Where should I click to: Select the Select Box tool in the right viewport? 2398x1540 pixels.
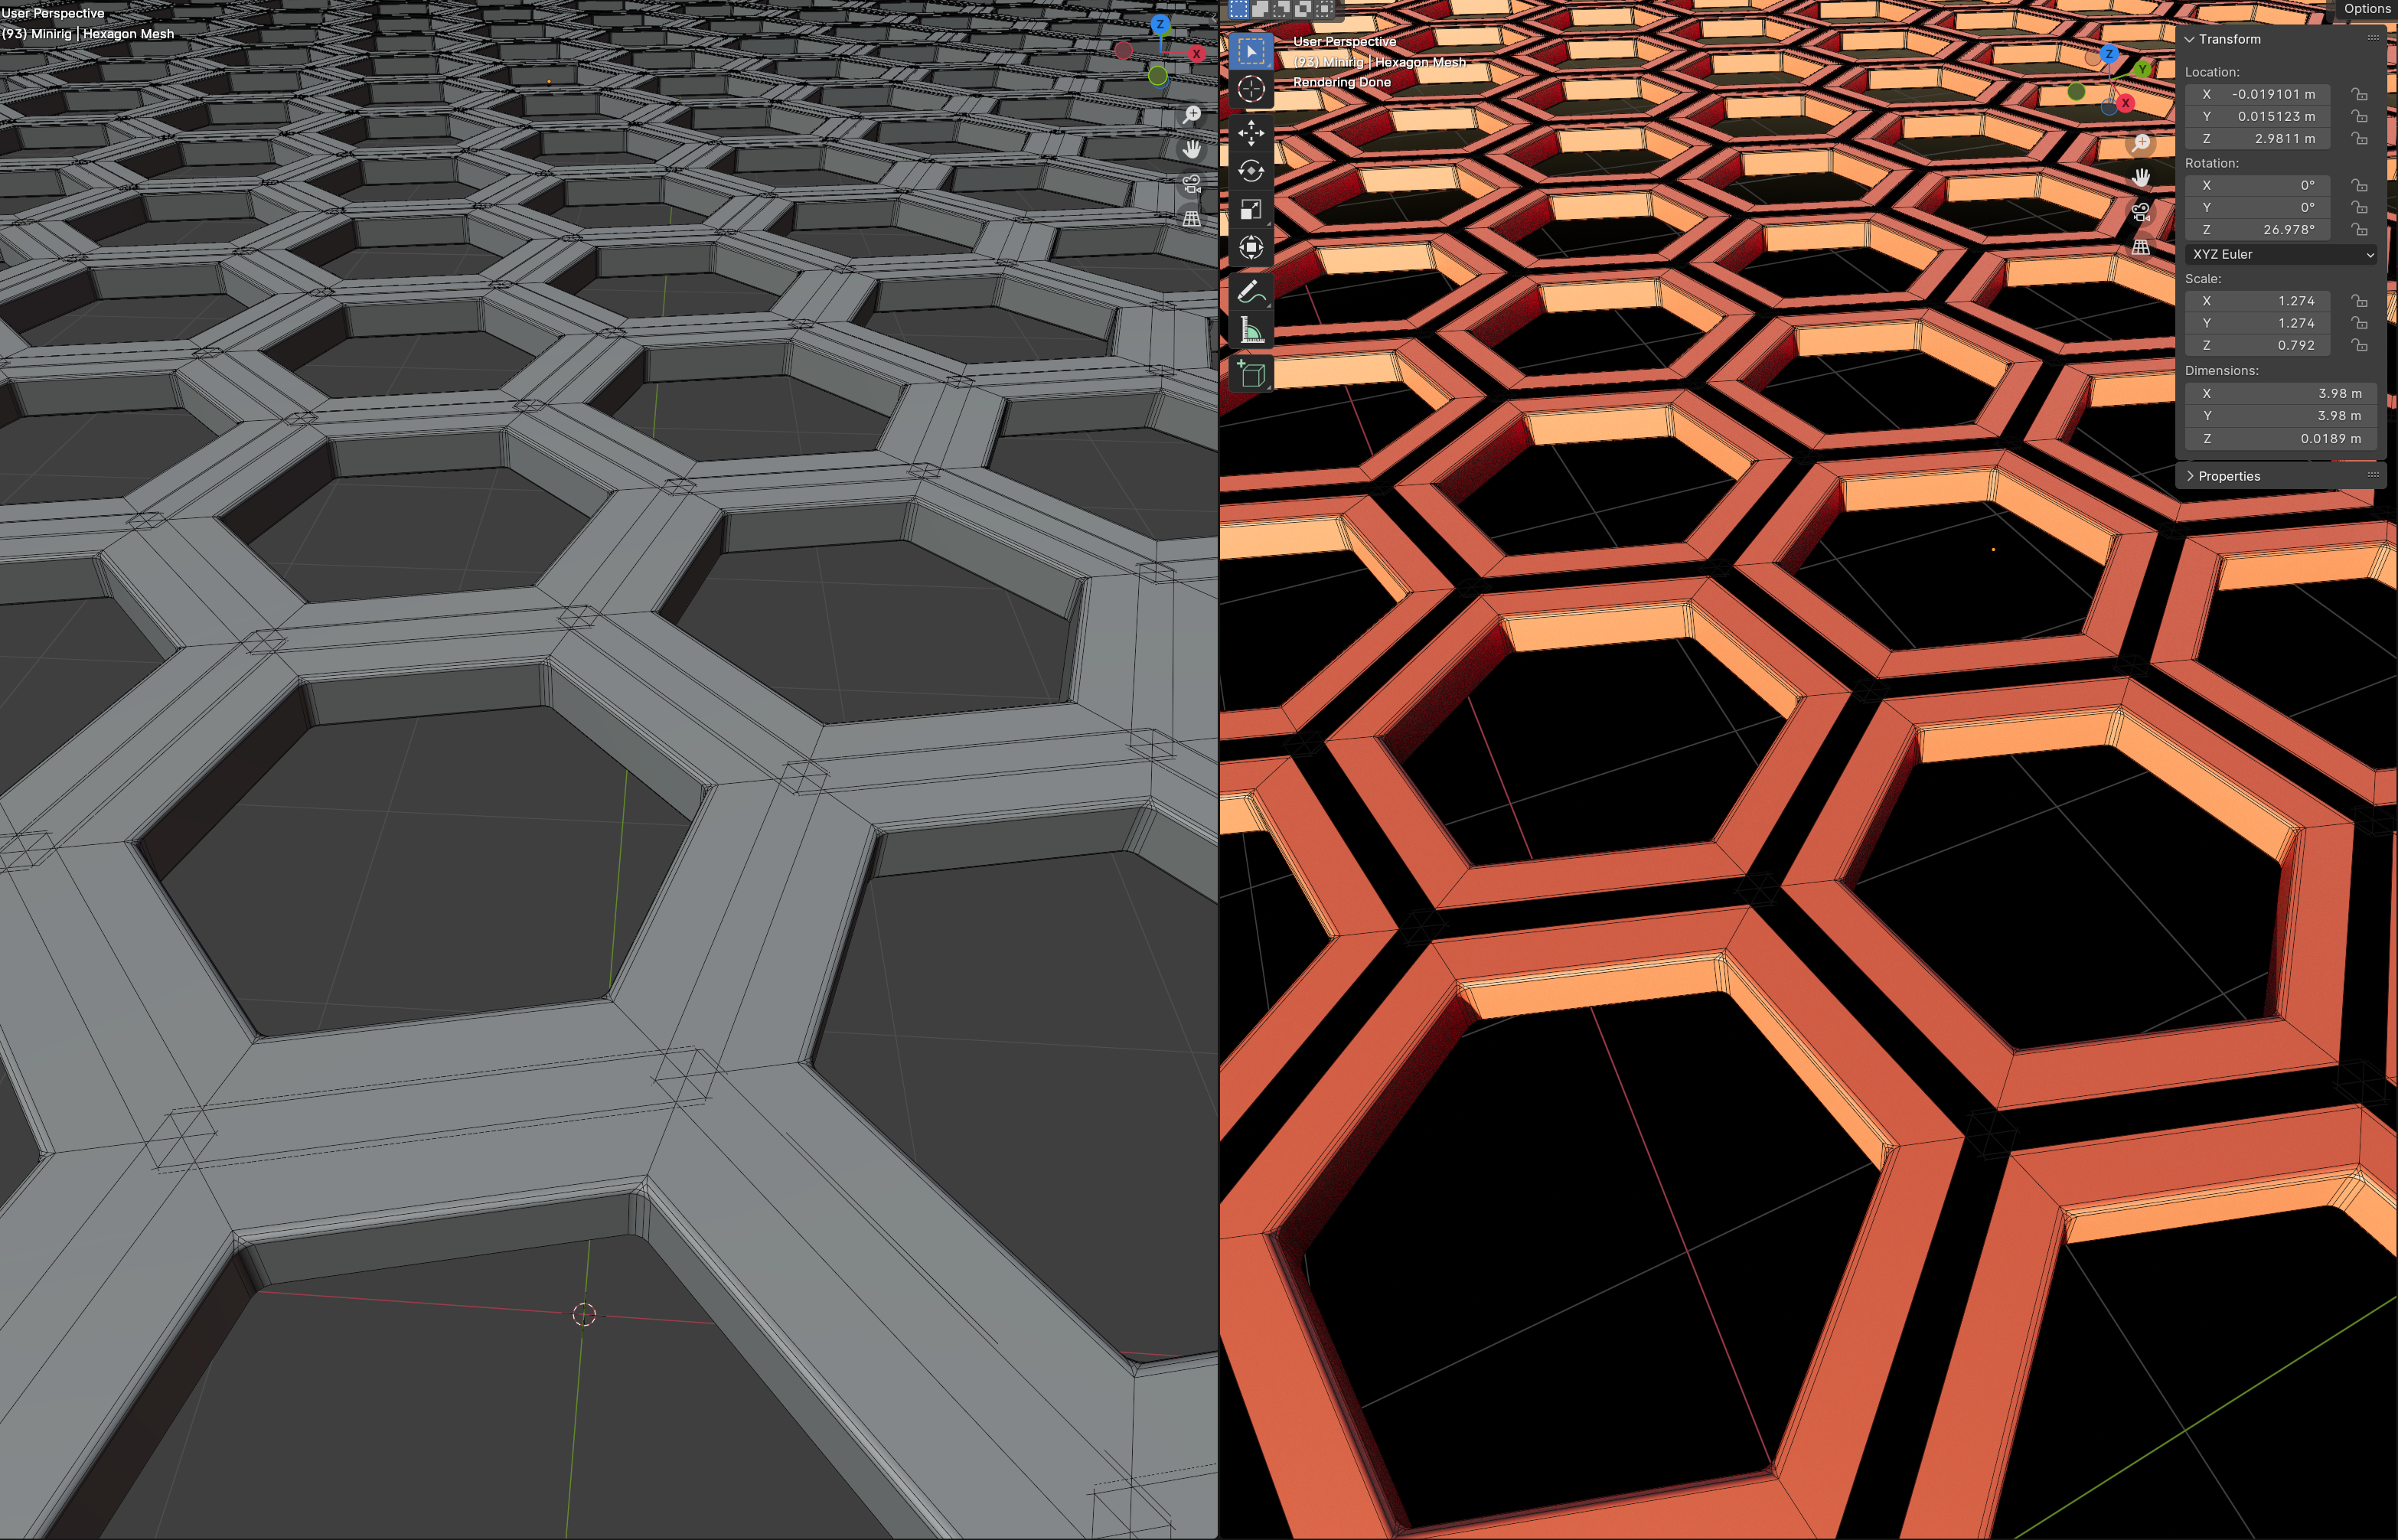coord(1251,51)
